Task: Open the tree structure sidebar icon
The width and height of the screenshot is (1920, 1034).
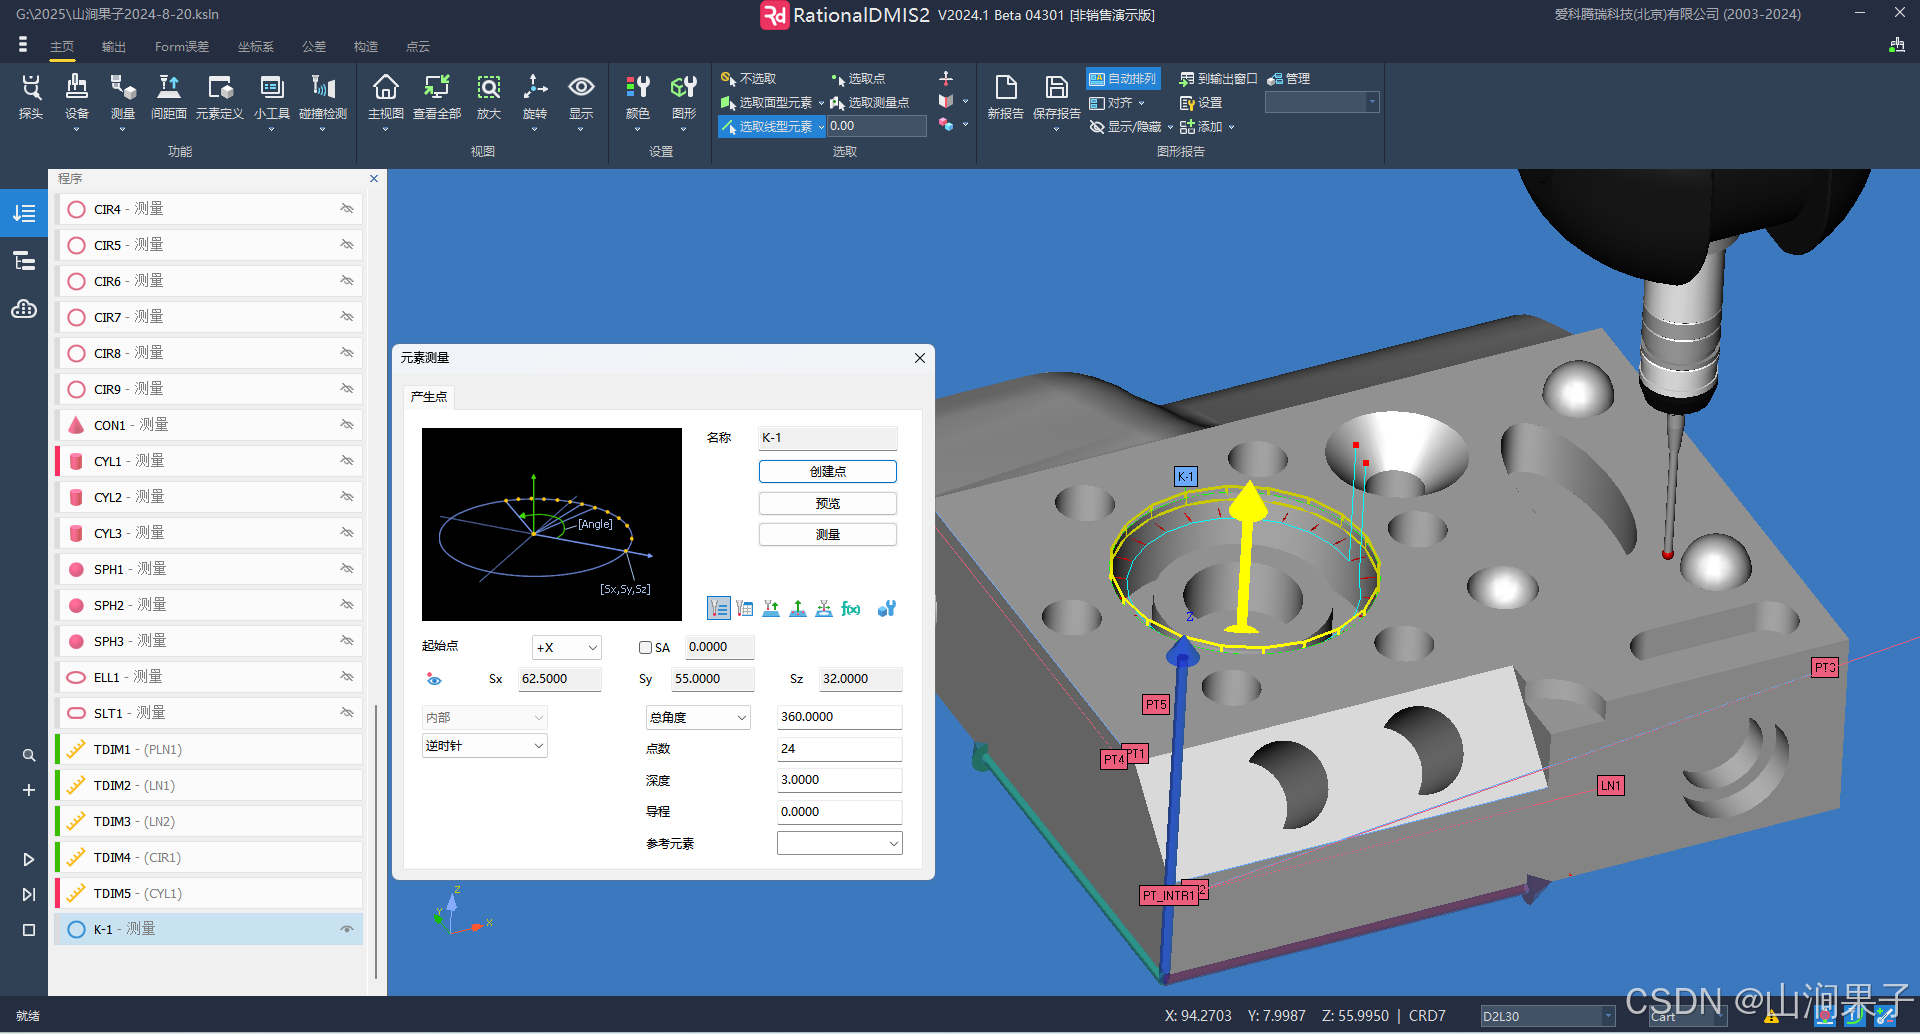Action: pyautogui.click(x=24, y=261)
